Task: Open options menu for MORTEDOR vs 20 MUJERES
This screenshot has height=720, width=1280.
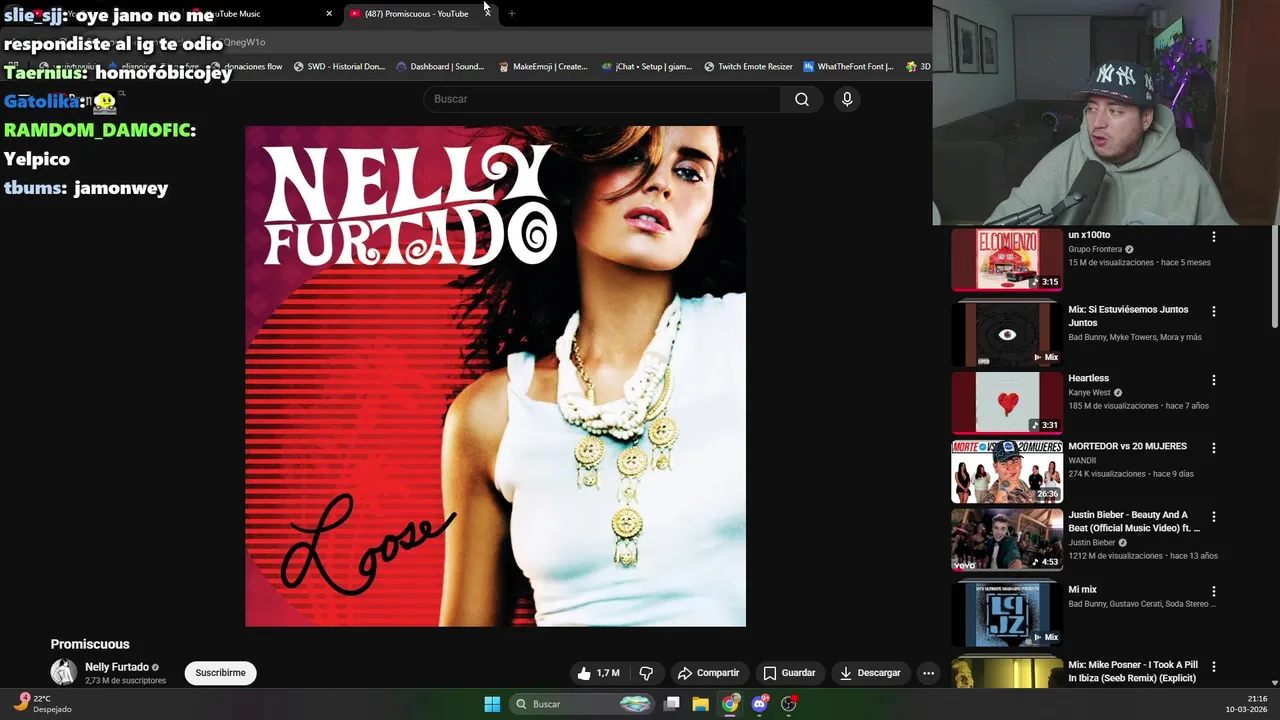Action: [1214, 448]
